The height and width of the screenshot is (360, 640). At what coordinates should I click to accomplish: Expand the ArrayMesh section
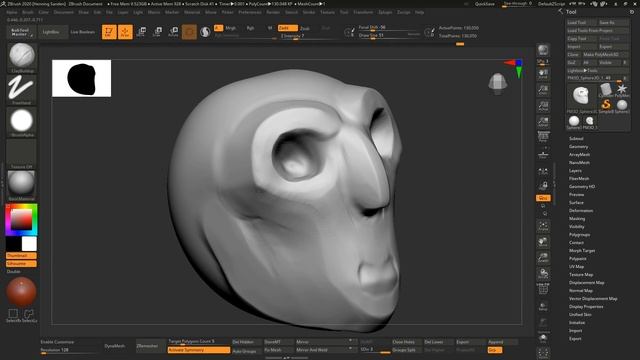[x=579, y=155]
